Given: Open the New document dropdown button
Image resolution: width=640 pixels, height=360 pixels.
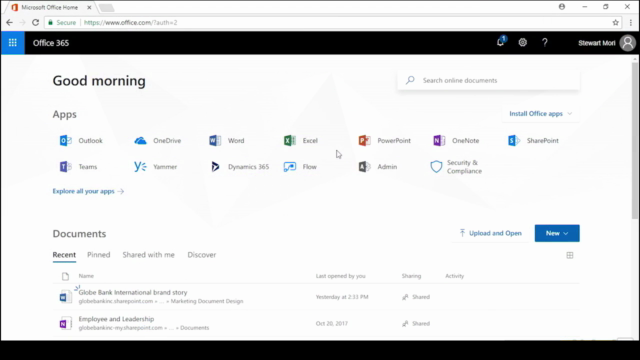Looking at the screenshot, I should click(557, 233).
